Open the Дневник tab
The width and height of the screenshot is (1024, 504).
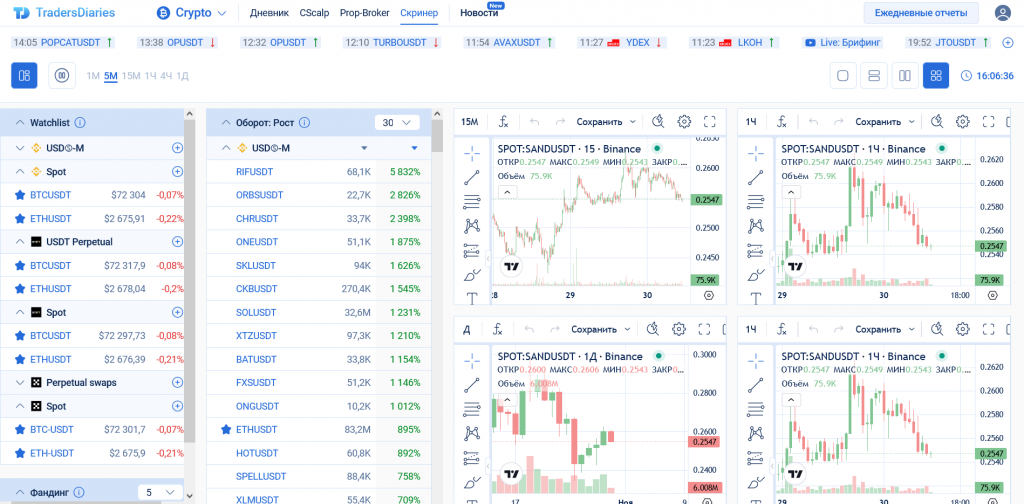[270, 13]
